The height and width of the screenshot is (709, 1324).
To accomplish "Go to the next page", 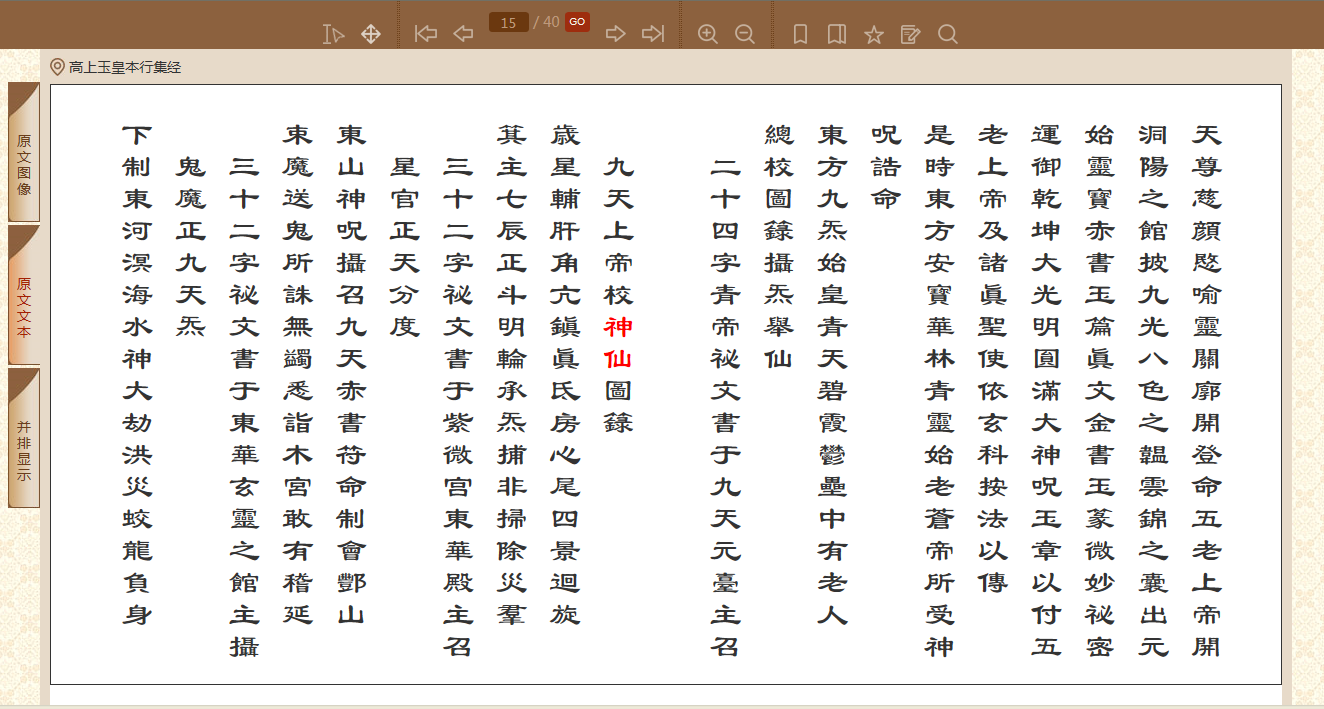I will pos(616,35).
